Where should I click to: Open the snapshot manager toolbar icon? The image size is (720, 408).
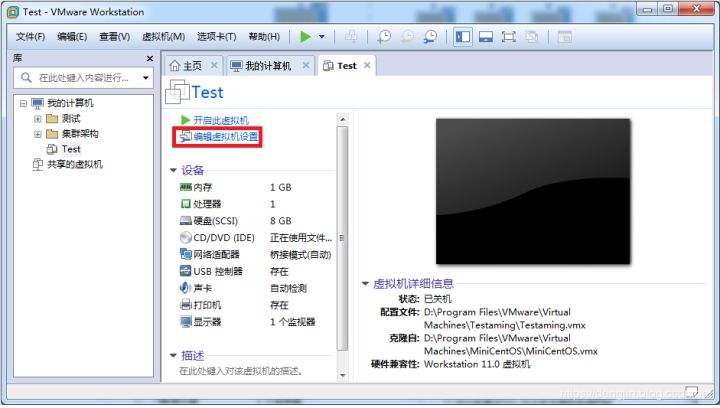(430, 37)
